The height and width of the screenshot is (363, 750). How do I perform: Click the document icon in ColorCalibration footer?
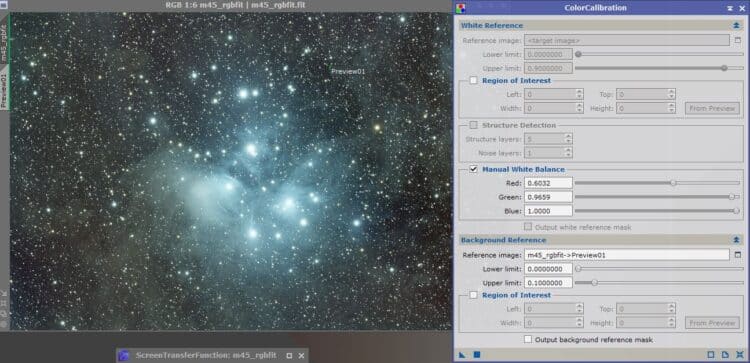[725, 355]
